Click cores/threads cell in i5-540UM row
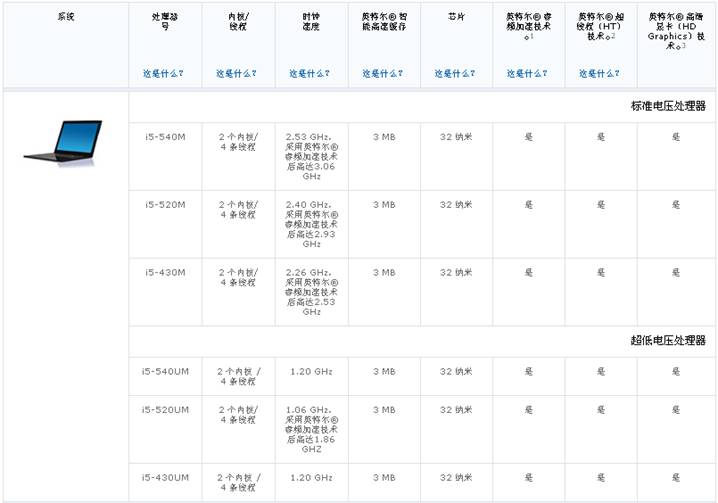Image resolution: width=718 pixels, height=503 pixels. point(239,377)
